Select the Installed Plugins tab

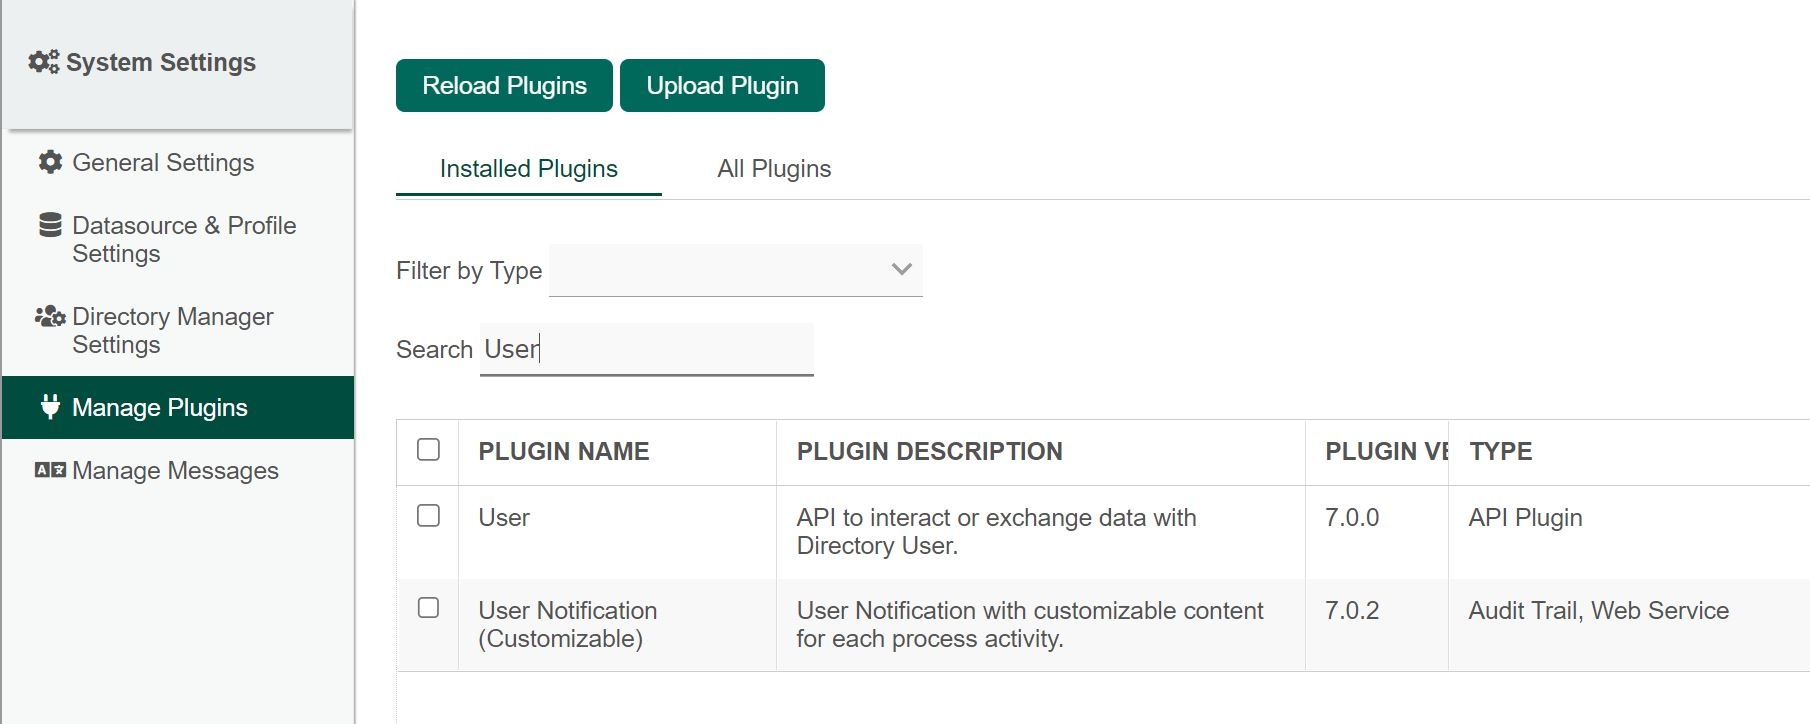(x=528, y=169)
